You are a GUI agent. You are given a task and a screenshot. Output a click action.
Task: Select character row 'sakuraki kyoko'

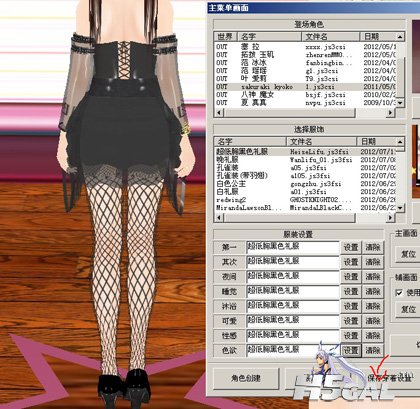coord(305,87)
